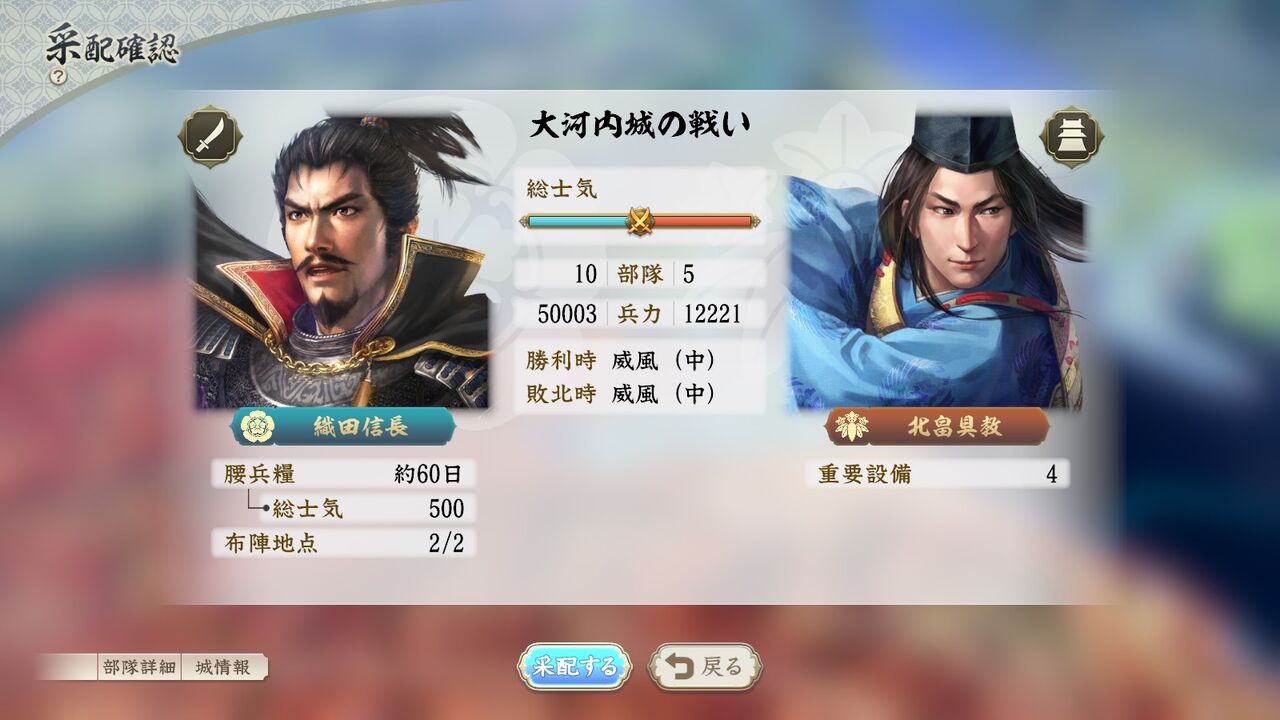Click the return arrow on 戻る button
Image resolution: width=1280 pixels, height=720 pixels.
tap(681, 667)
